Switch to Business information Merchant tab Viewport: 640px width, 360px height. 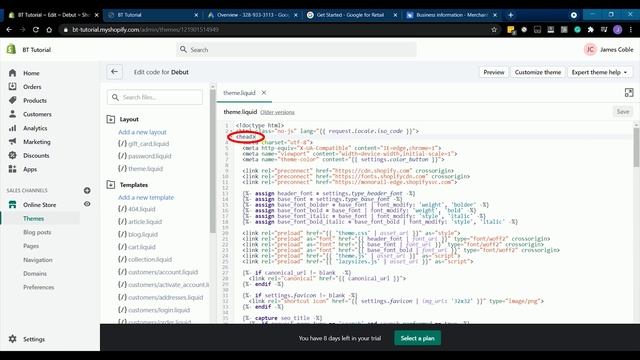pos(451,15)
